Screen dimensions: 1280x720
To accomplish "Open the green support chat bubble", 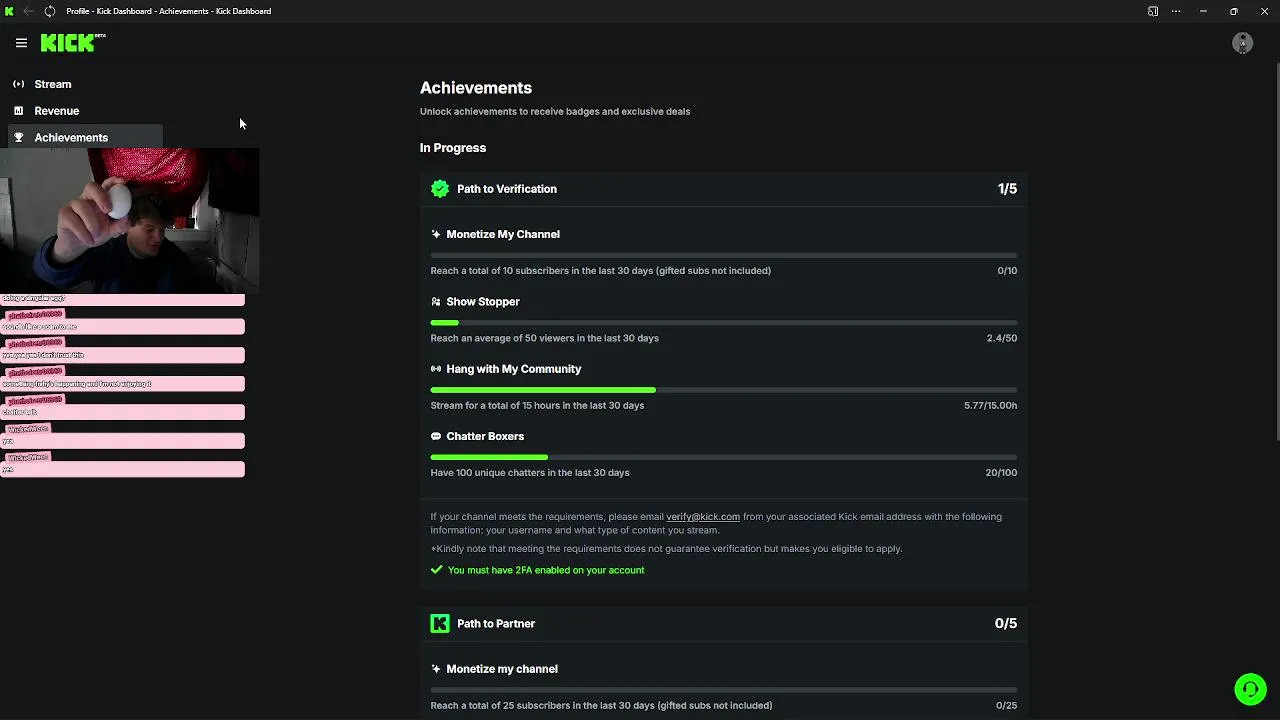I will (x=1250, y=689).
